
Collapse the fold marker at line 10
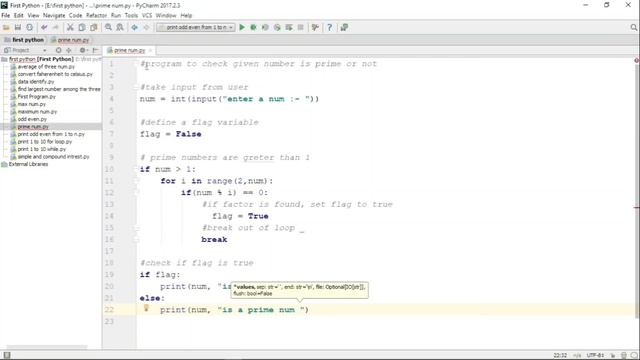[137, 169]
